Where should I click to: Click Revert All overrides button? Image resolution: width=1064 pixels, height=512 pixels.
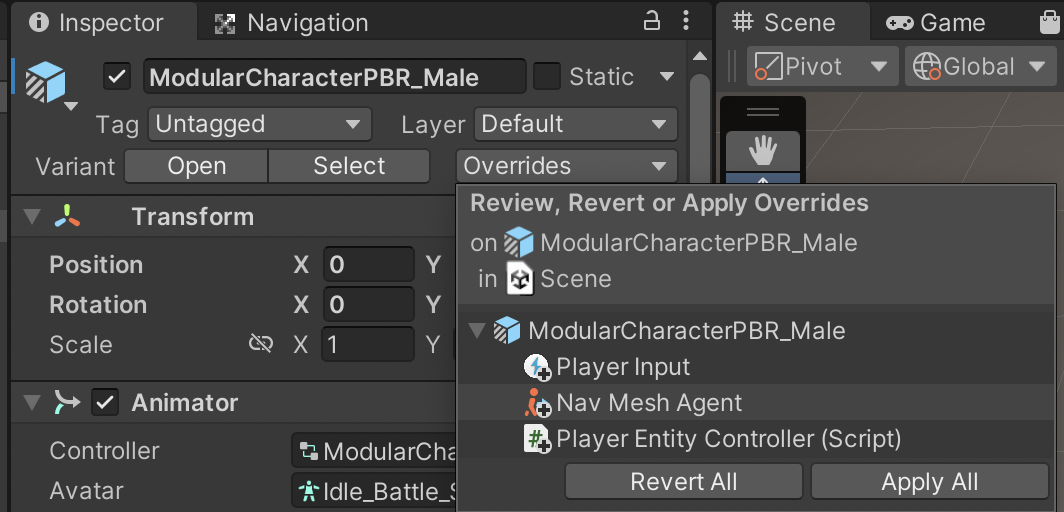[683, 481]
